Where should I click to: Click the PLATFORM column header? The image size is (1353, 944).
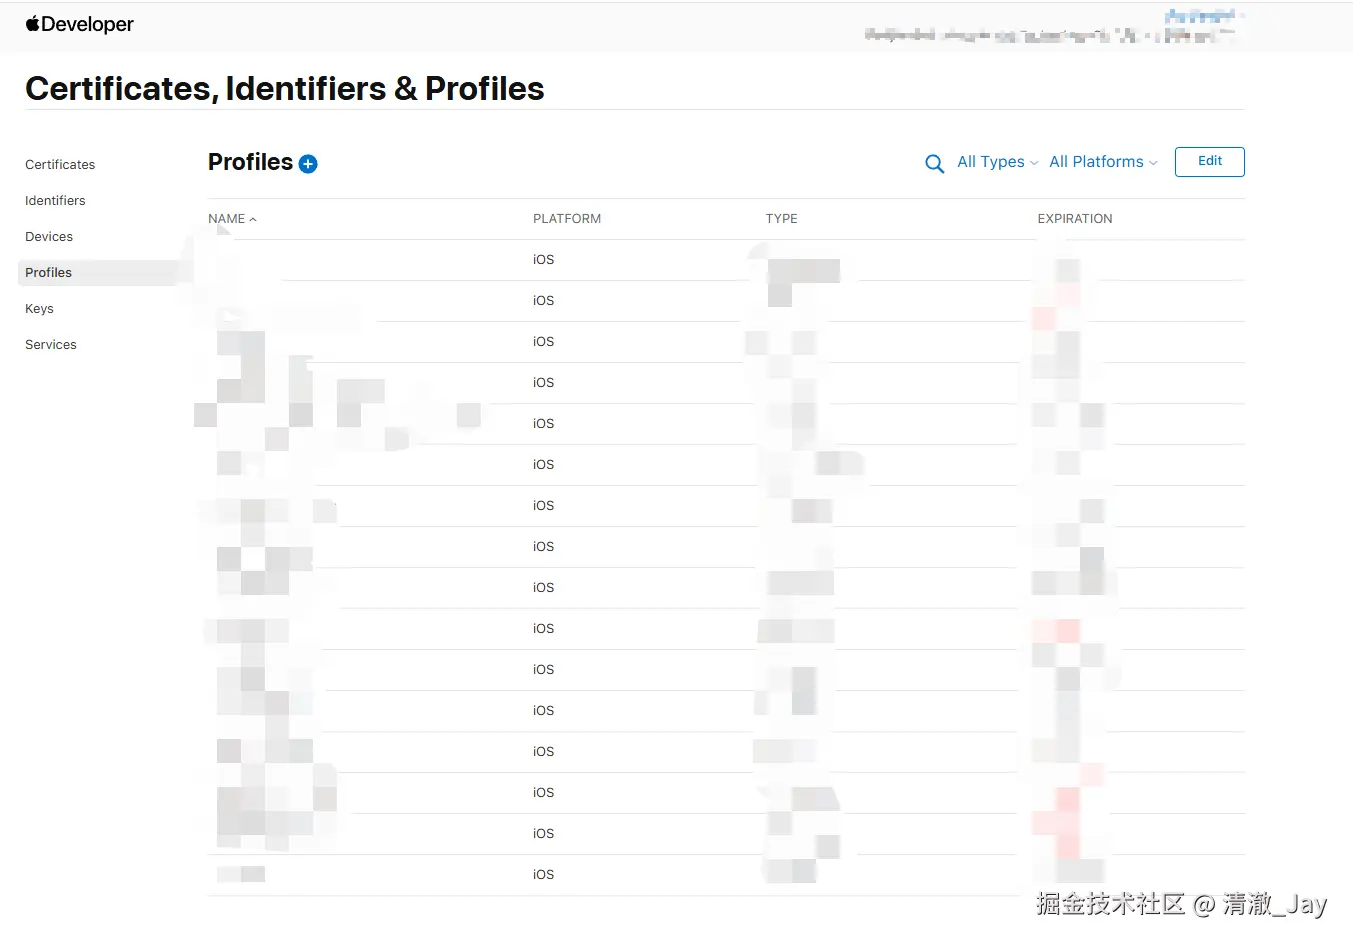pos(567,219)
